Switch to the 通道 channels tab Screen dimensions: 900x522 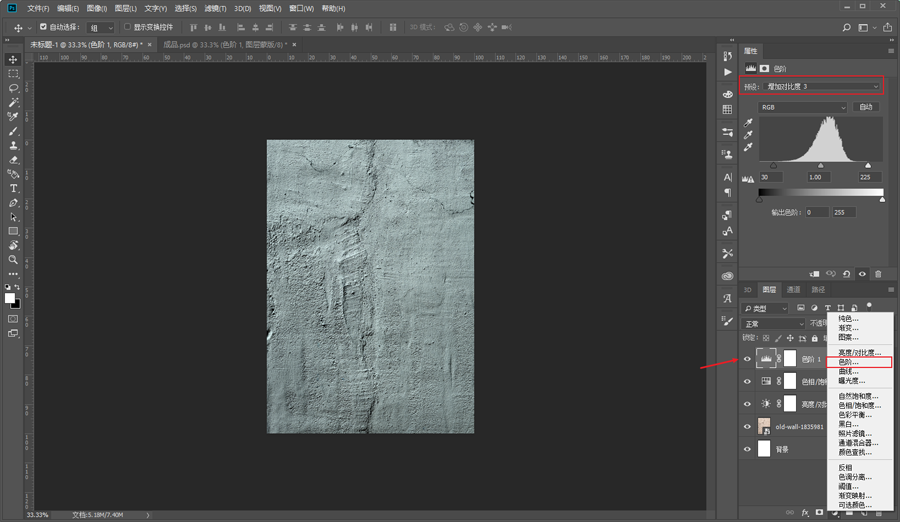coord(793,290)
